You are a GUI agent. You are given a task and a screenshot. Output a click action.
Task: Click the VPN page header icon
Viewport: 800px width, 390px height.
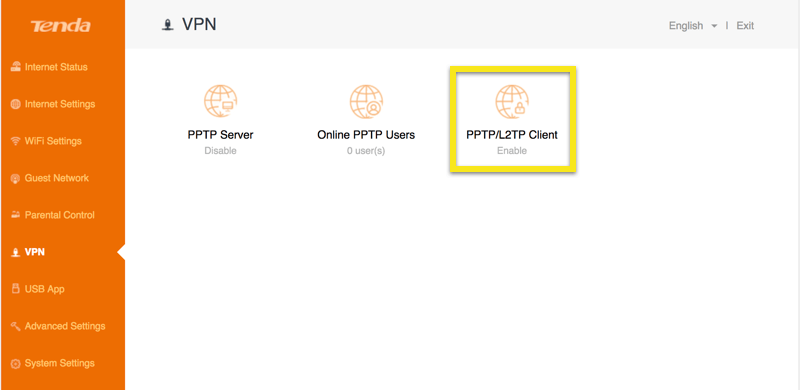click(x=166, y=25)
